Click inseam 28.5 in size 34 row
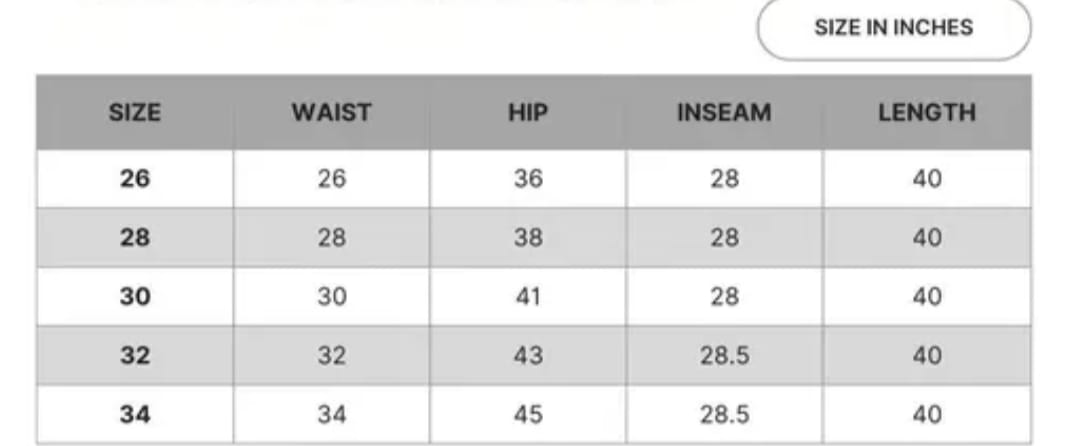This screenshot has width=1074, height=446. [x=724, y=414]
